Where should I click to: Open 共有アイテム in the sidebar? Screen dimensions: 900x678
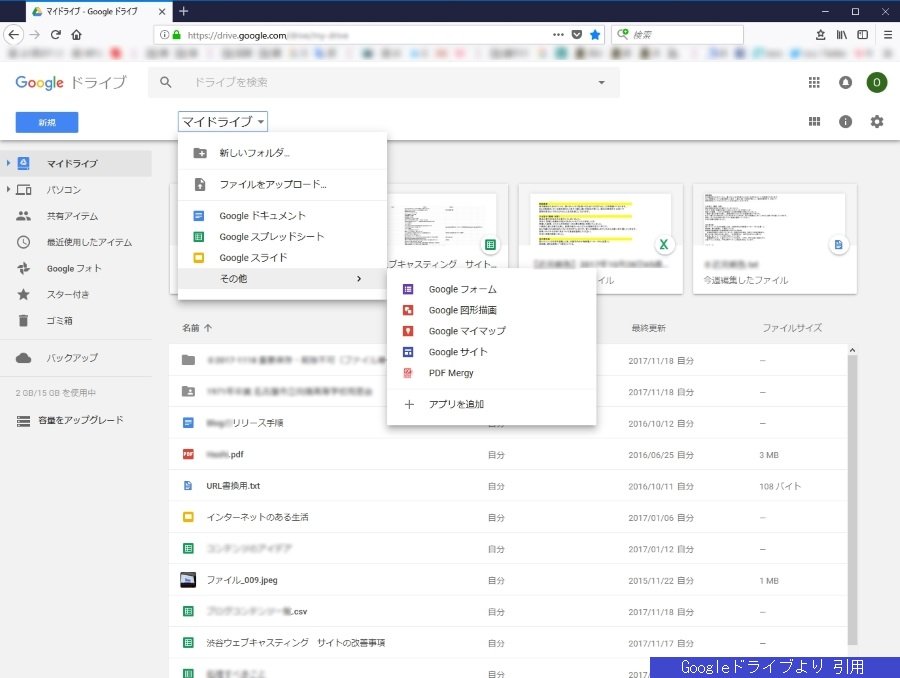[x=76, y=216]
